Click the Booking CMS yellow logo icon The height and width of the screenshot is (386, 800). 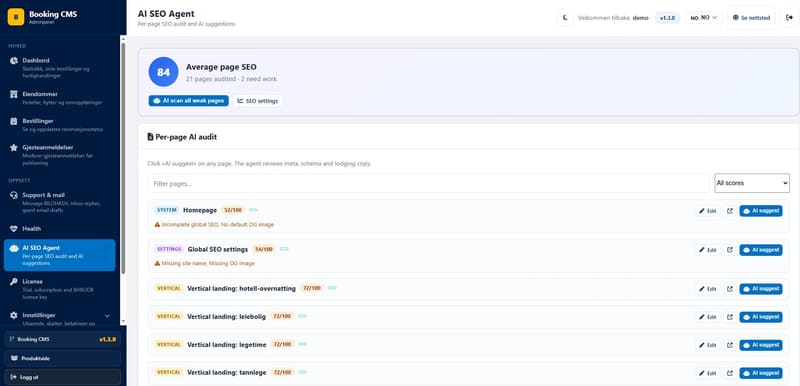(16, 17)
